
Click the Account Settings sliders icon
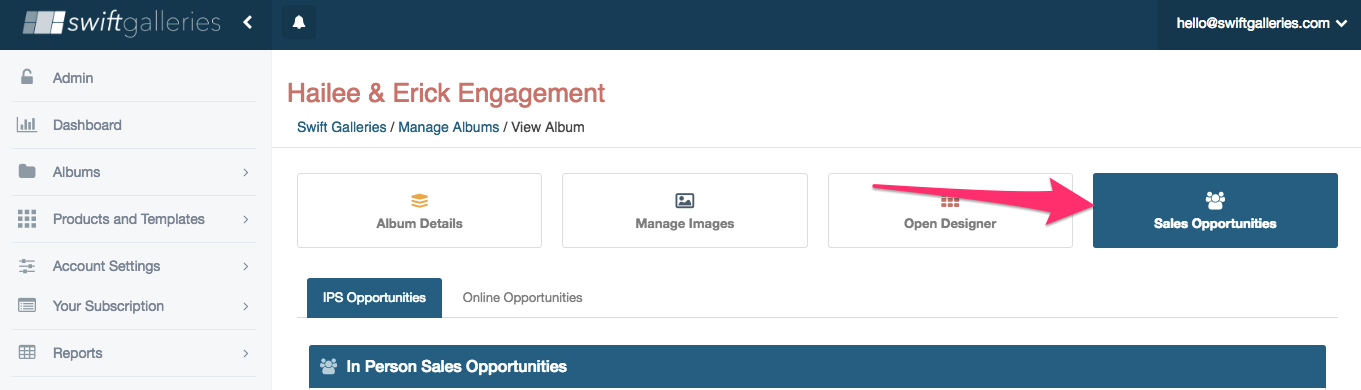click(x=27, y=266)
